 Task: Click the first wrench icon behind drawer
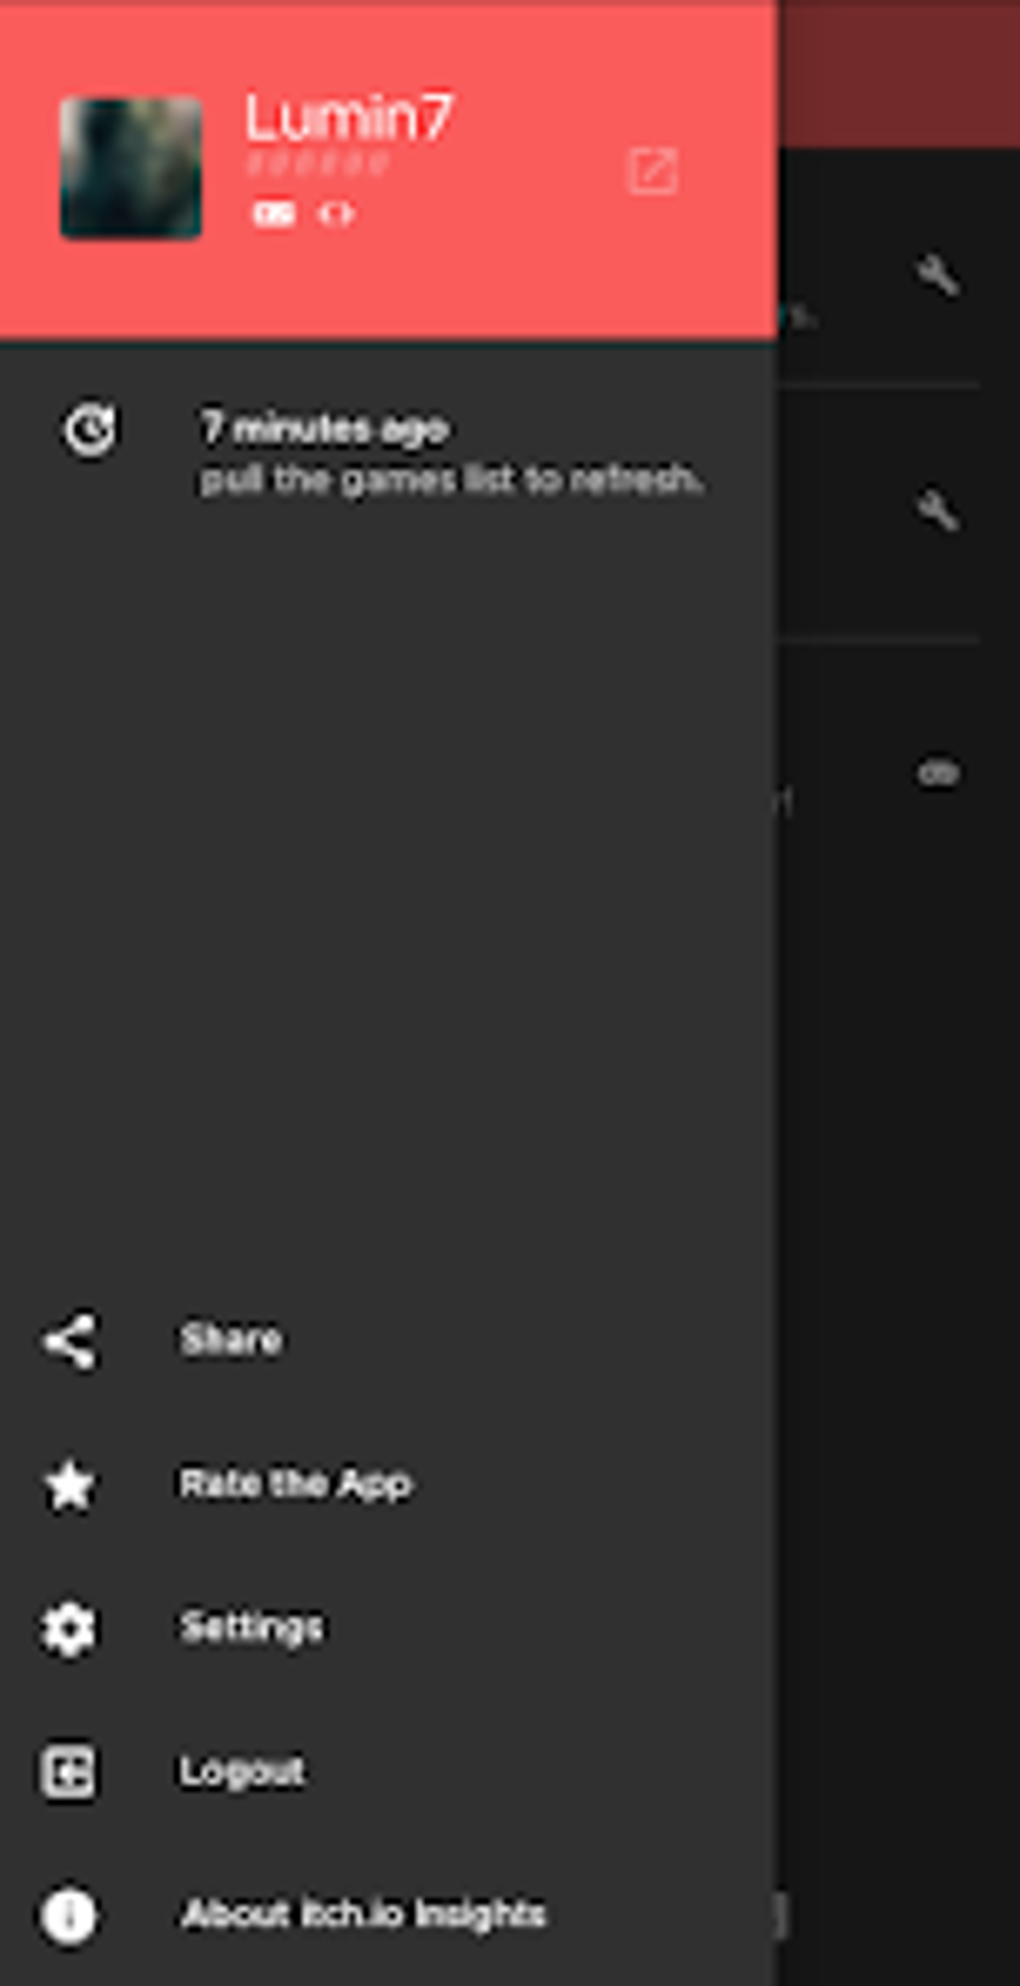(938, 275)
